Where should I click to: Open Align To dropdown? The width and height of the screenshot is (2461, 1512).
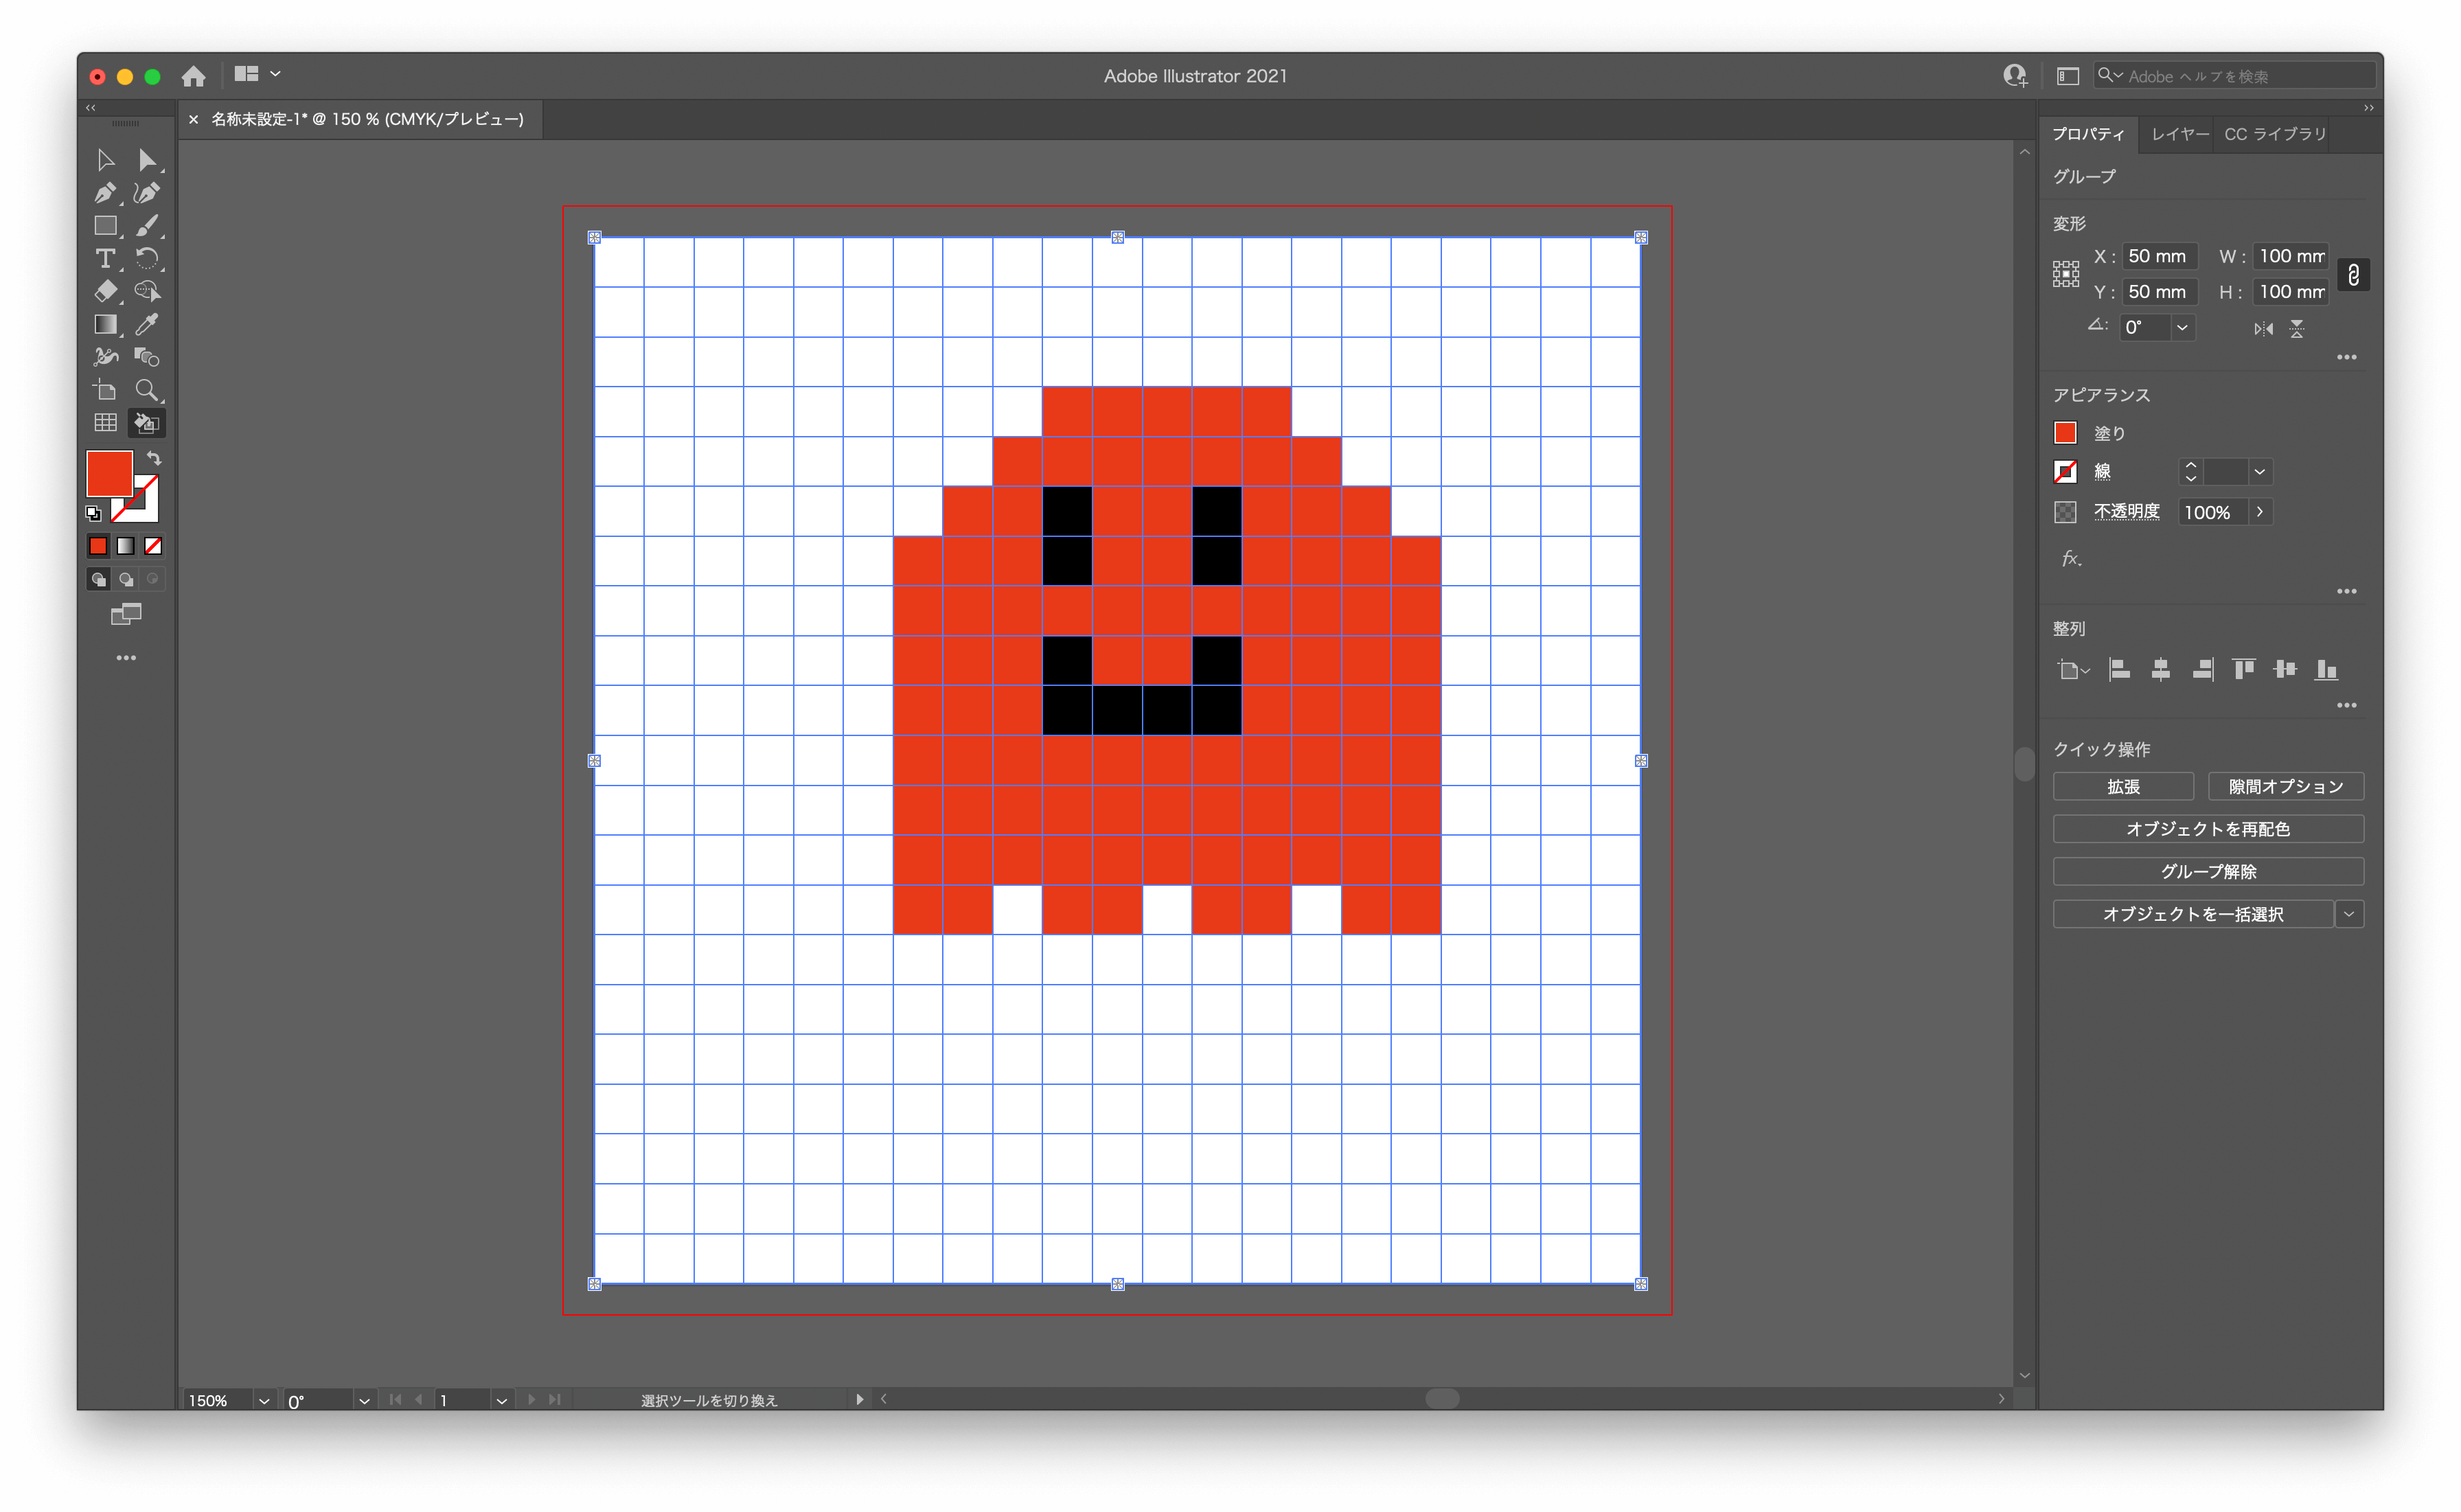[2073, 670]
